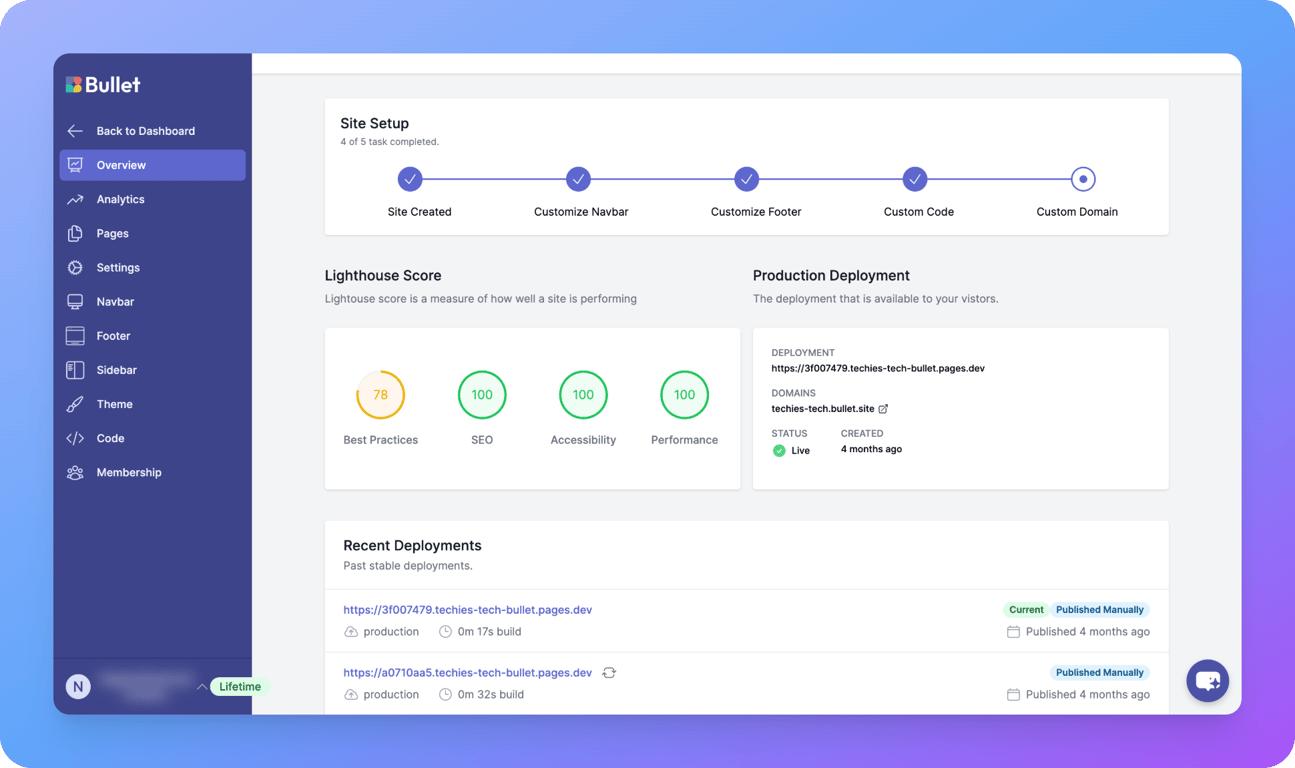The image size is (1295, 768).
Task: Click the "4 of 5 task completed." text
Action: click(389, 142)
